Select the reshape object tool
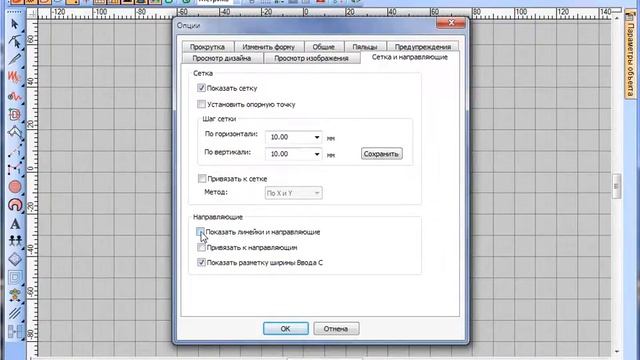The height and width of the screenshot is (360, 640). [x=15, y=42]
